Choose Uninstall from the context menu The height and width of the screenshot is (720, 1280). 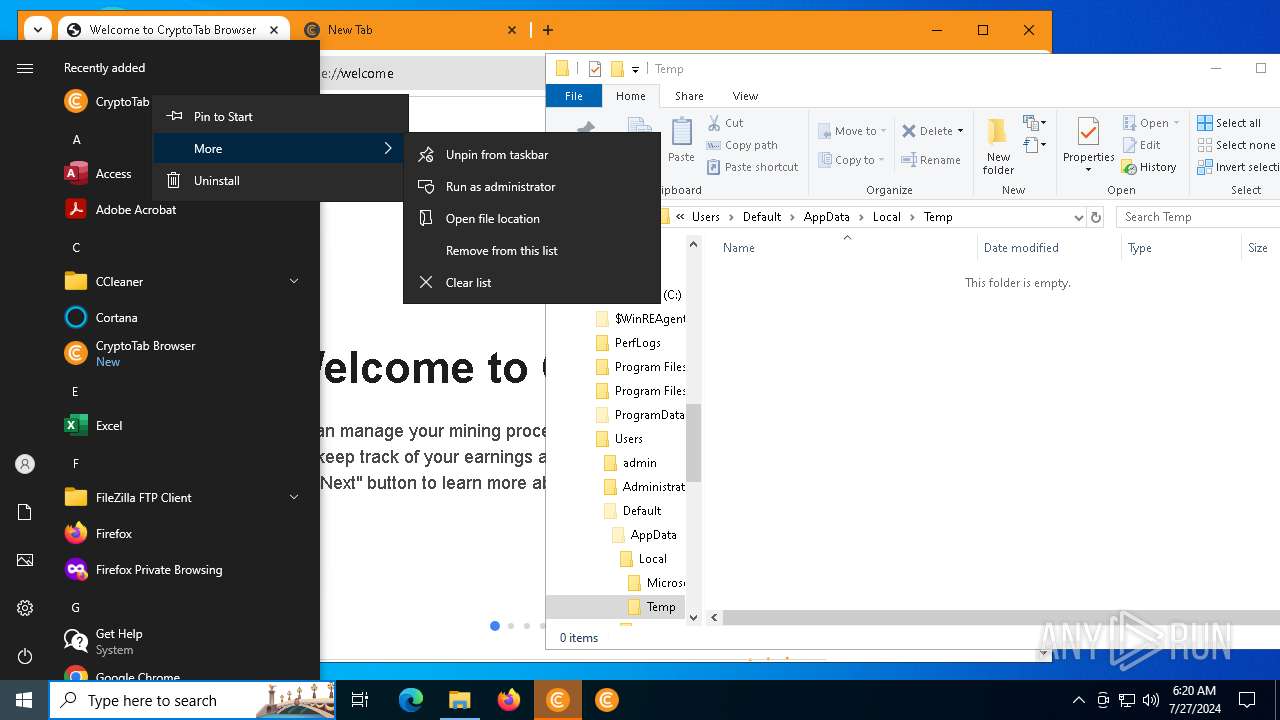point(280,180)
